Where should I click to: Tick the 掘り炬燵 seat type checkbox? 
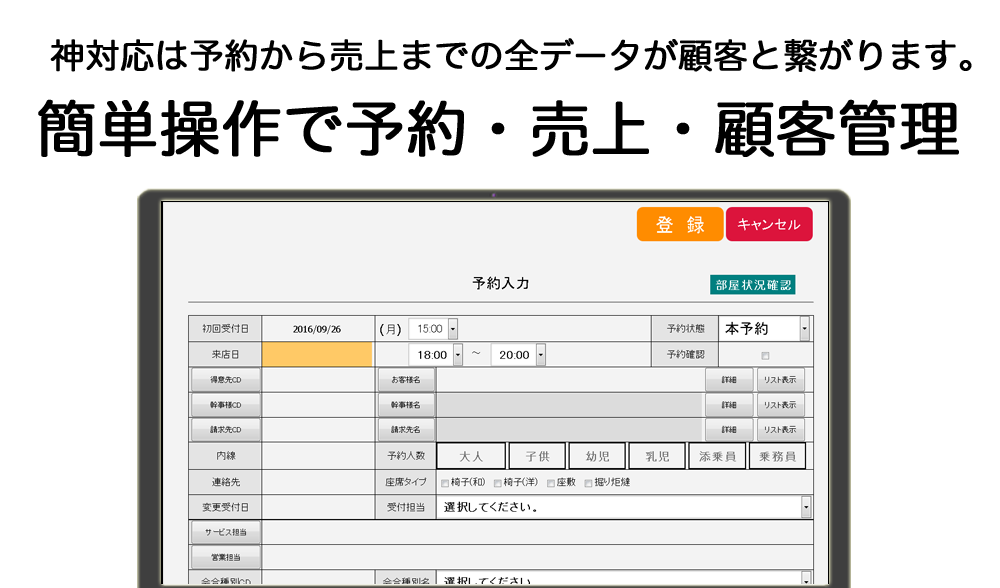pos(588,483)
